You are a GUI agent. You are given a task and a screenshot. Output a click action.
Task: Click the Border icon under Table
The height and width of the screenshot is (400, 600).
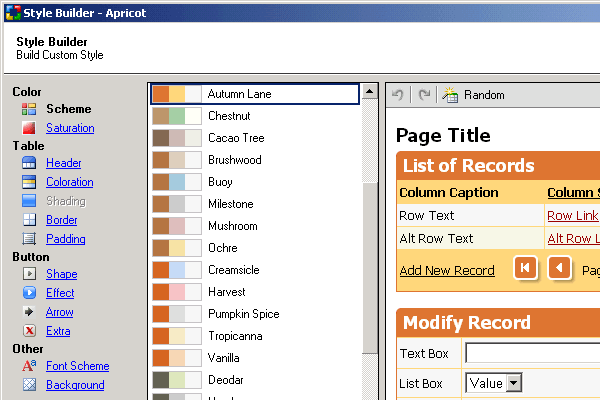[x=29, y=220]
